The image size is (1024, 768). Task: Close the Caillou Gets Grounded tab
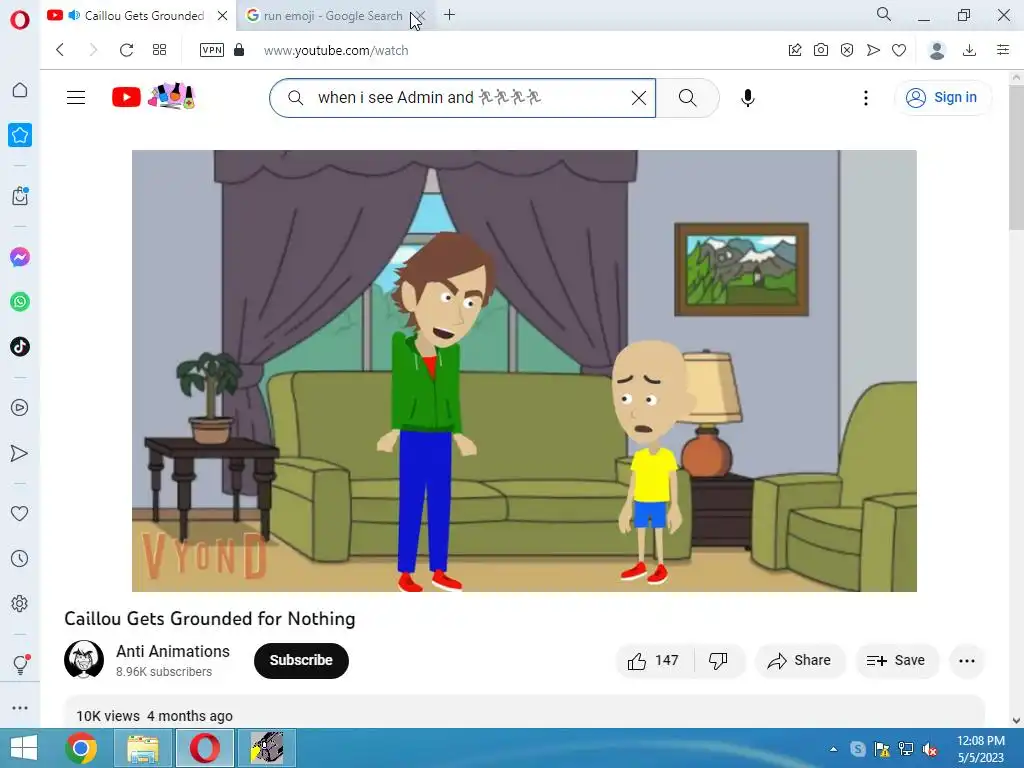(223, 16)
